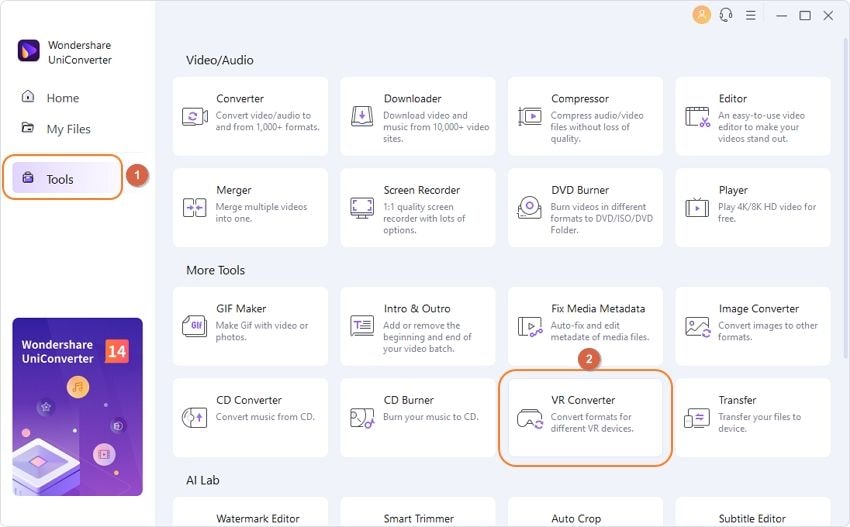Click 'Merge multiple videos into one.' text
Viewport: 850px width, 527px height.
(x=261, y=213)
